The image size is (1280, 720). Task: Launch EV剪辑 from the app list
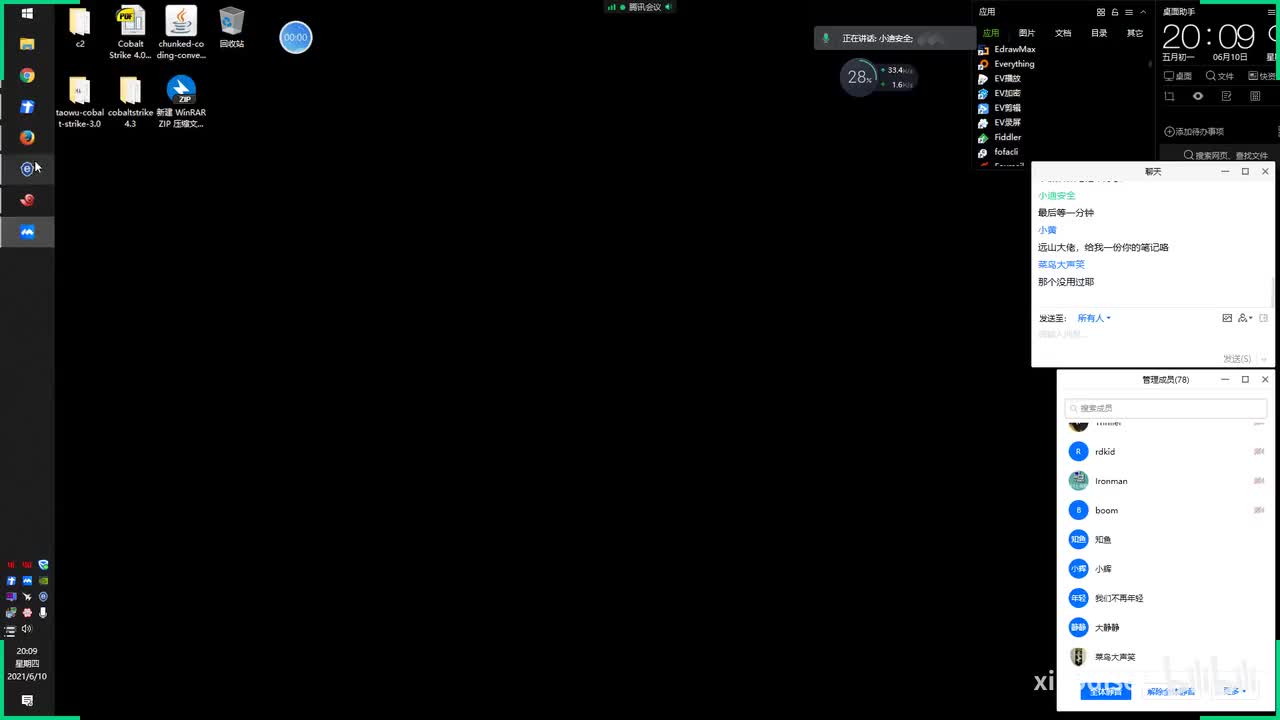pos(1000,108)
